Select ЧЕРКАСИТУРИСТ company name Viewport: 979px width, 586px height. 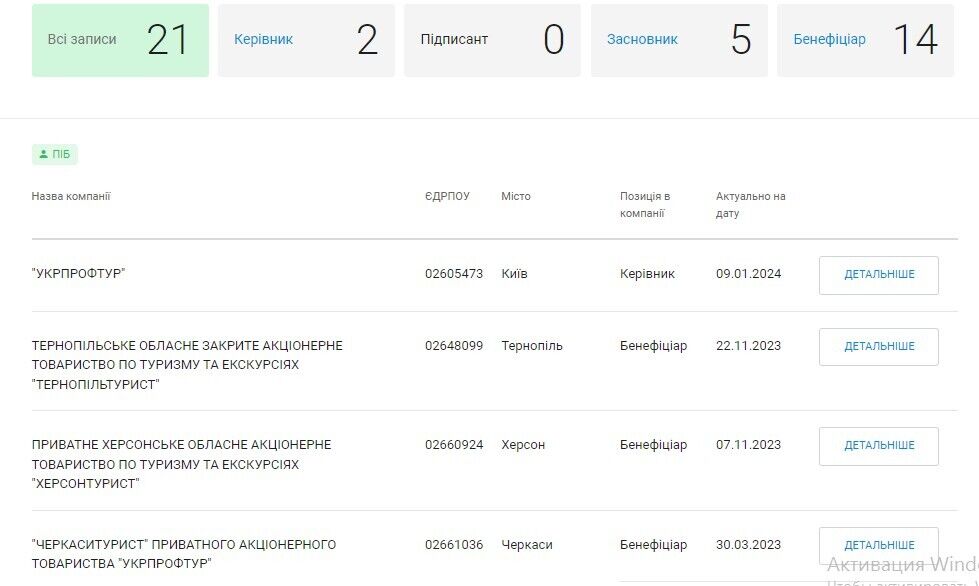click(184, 554)
